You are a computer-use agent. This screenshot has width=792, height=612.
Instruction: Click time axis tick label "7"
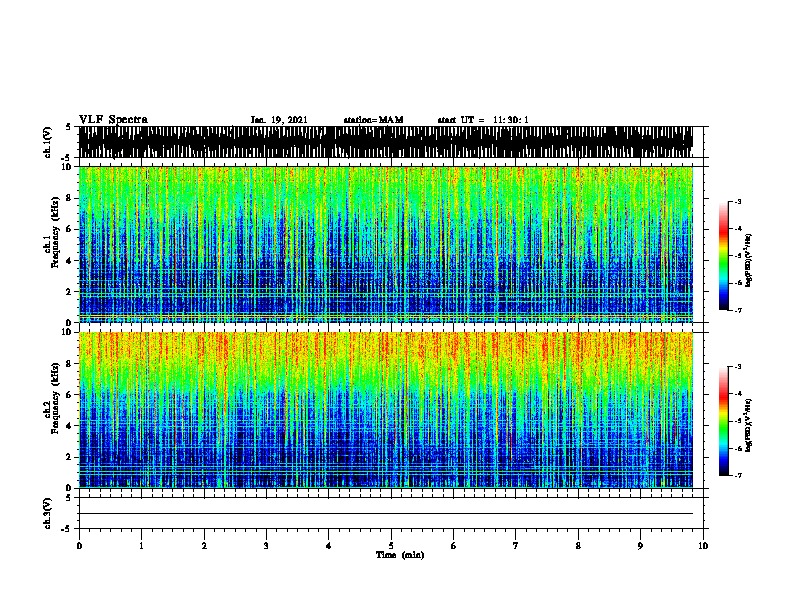click(516, 546)
